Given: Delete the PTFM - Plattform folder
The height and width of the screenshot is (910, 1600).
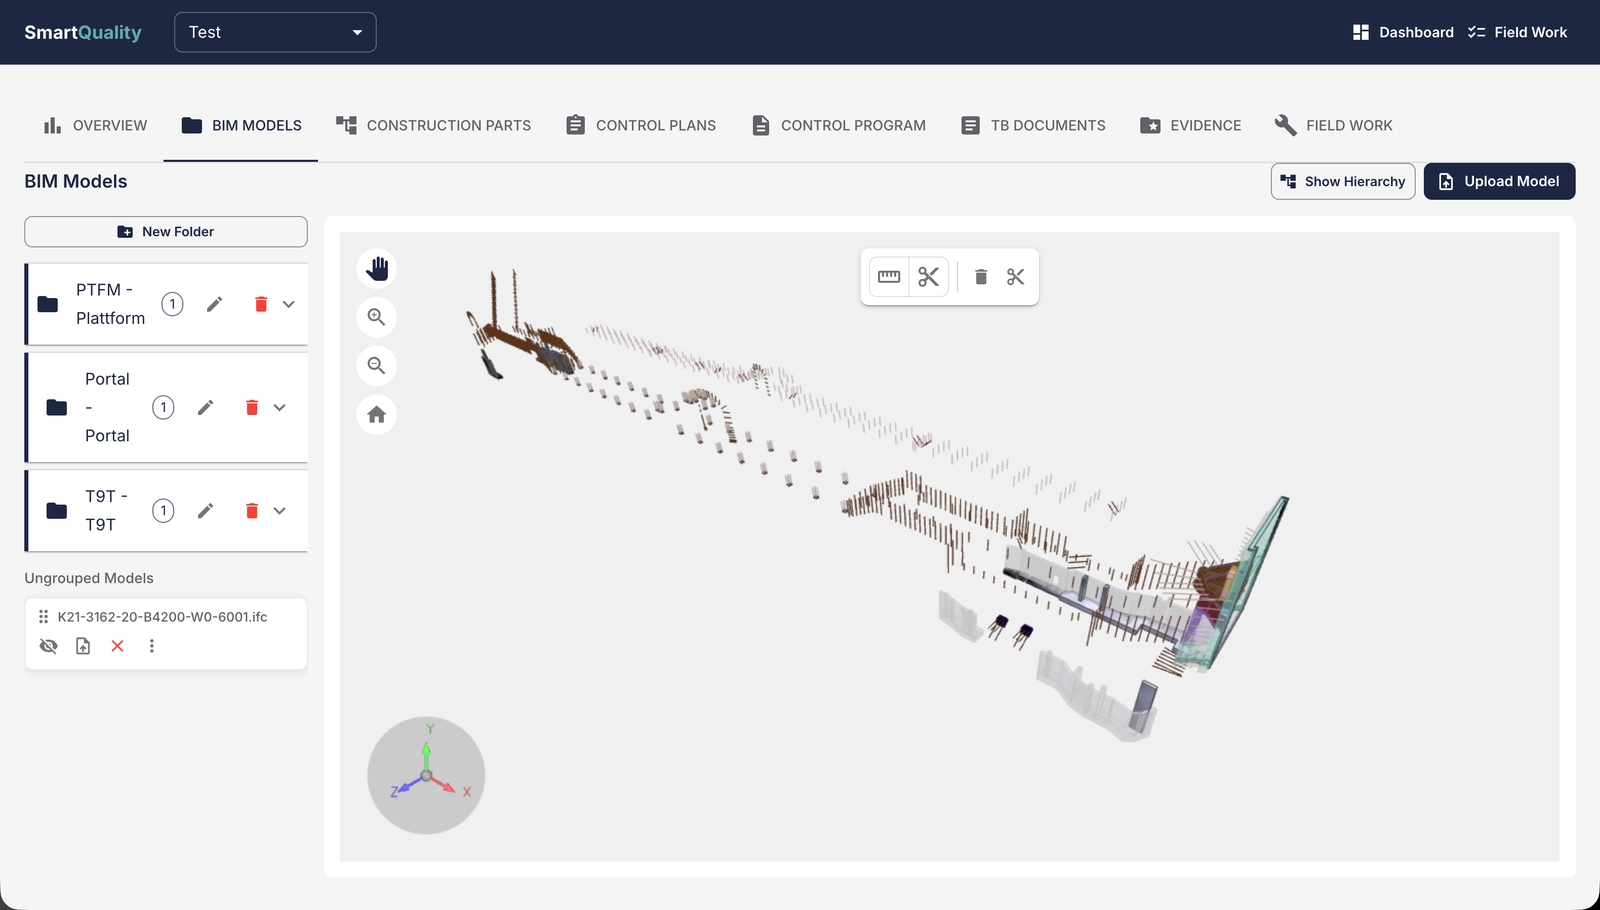Looking at the screenshot, I should tap(261, 304).
